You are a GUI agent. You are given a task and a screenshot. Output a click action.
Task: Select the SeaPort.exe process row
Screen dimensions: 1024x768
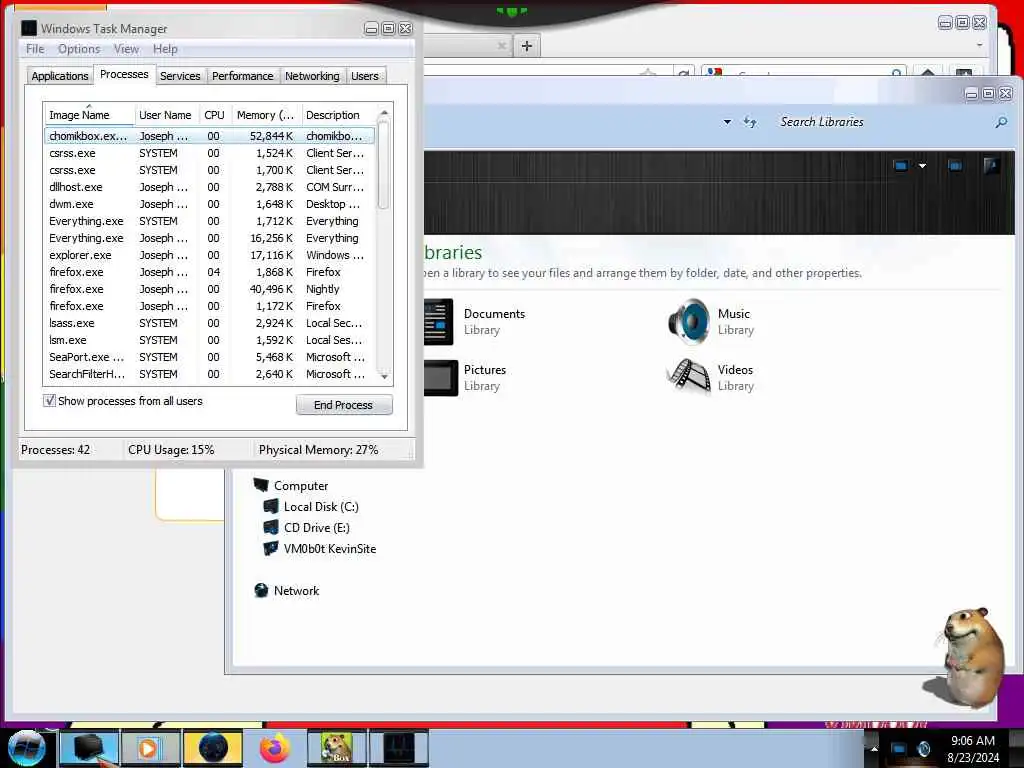point(210,357)
